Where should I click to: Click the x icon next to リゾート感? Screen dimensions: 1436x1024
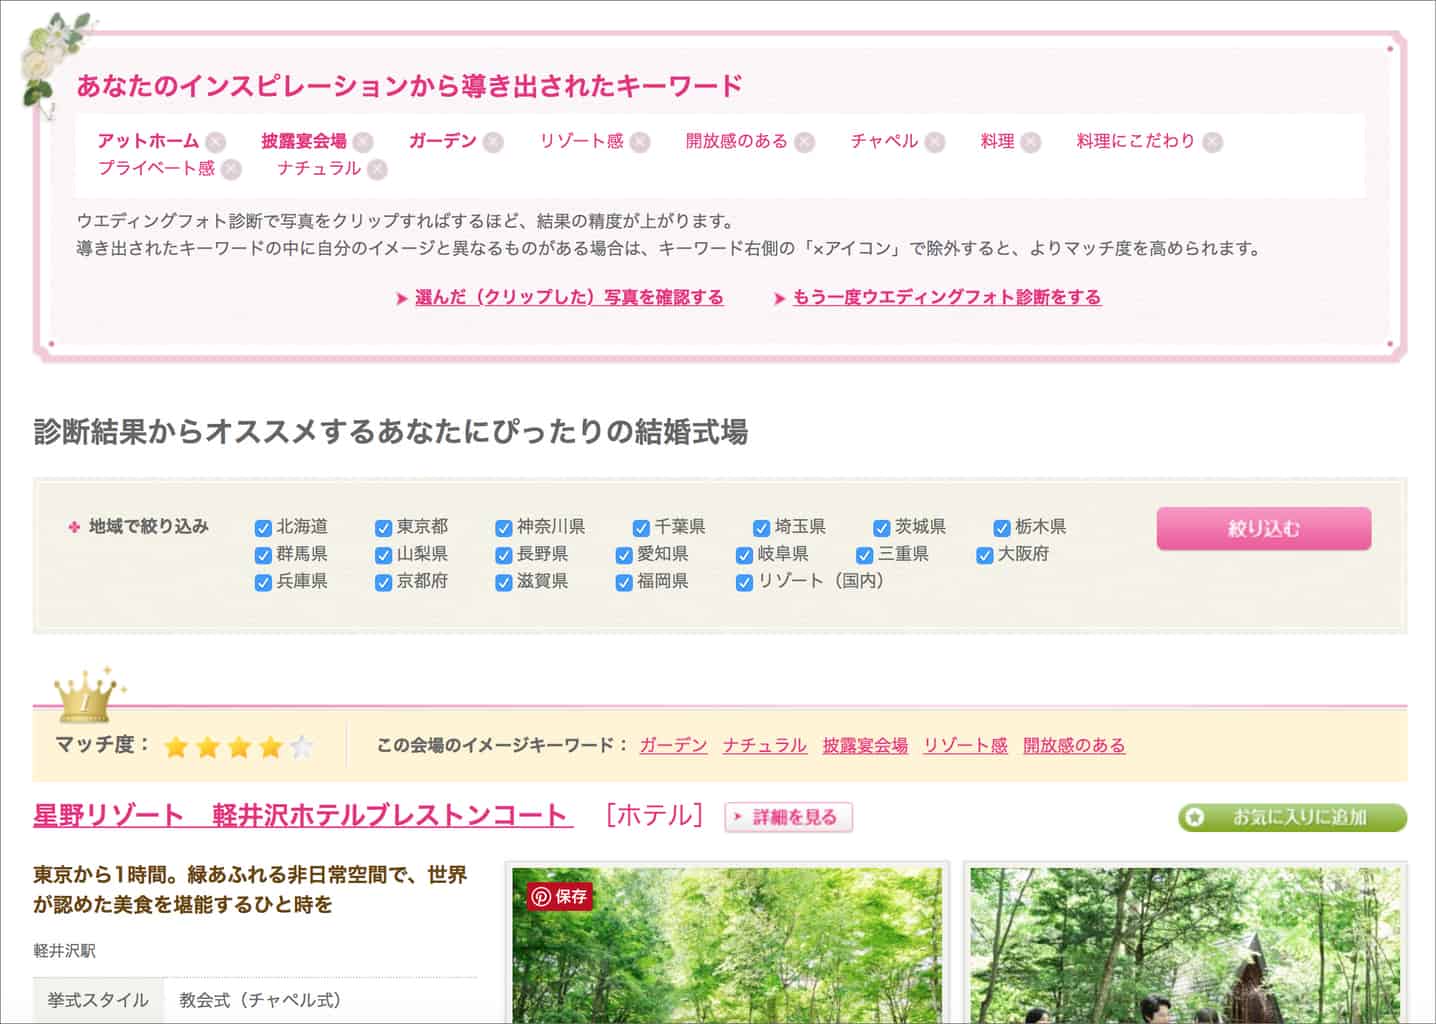tap(640, 142)
